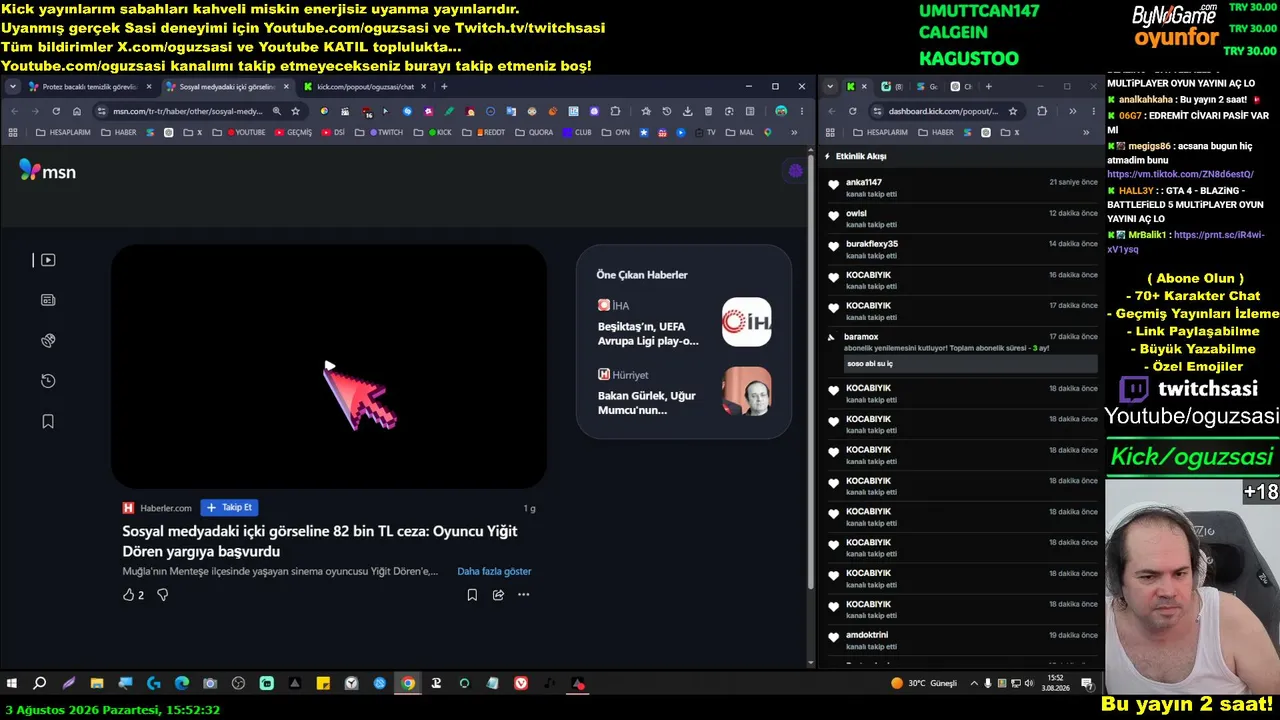The height and width of the screenshot is (720, 1280).
Task: Open the Bakan Gürlek Uğur Mumcu headline
Action: pos(647,403)
